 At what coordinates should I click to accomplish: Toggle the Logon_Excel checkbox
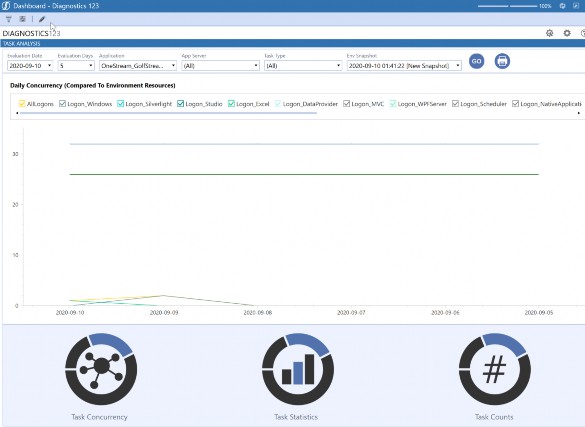[231, 104]
